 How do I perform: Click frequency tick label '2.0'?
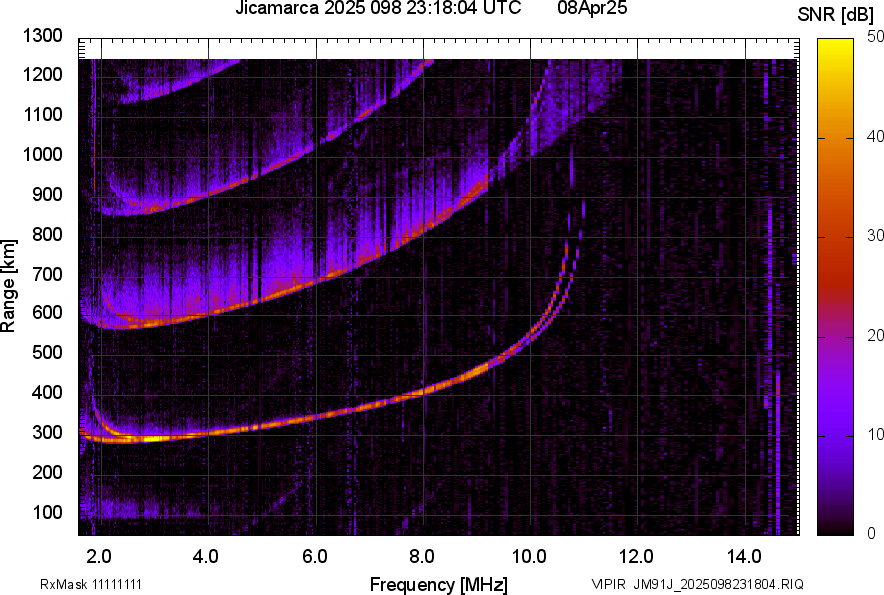(x=99, y=557)
